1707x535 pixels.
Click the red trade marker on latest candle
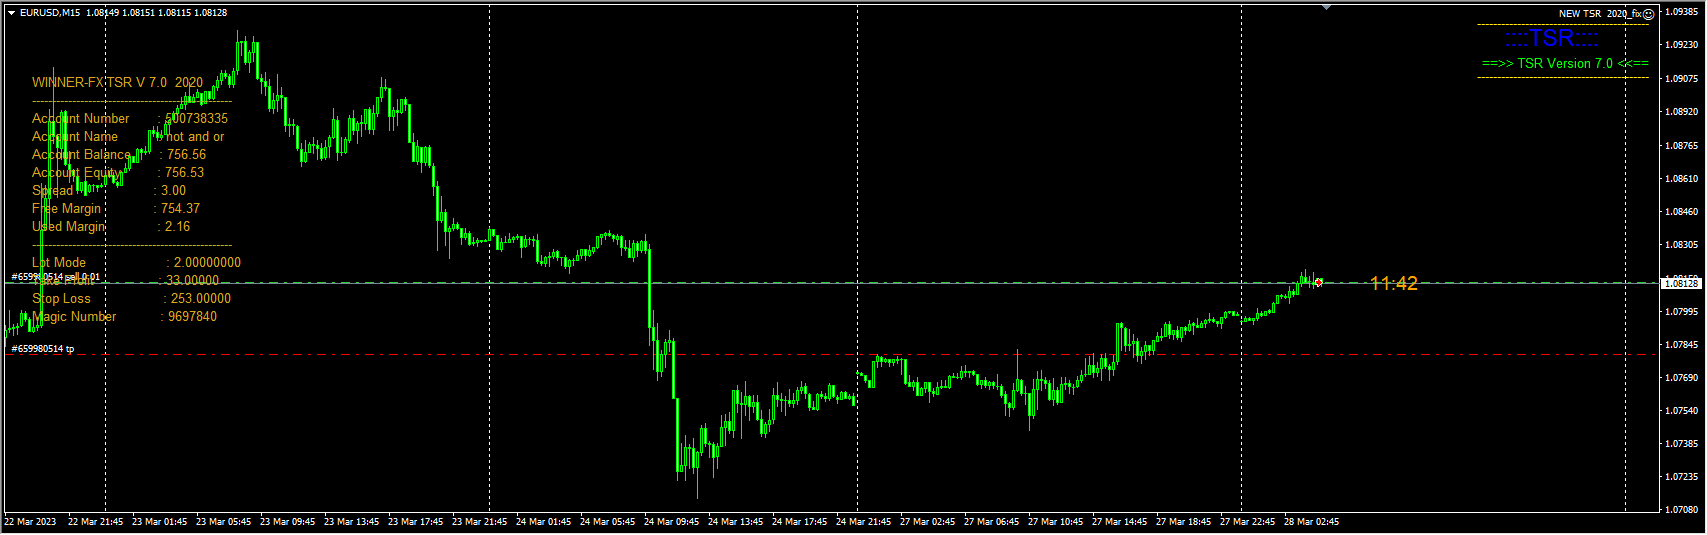pos(1318,283)
